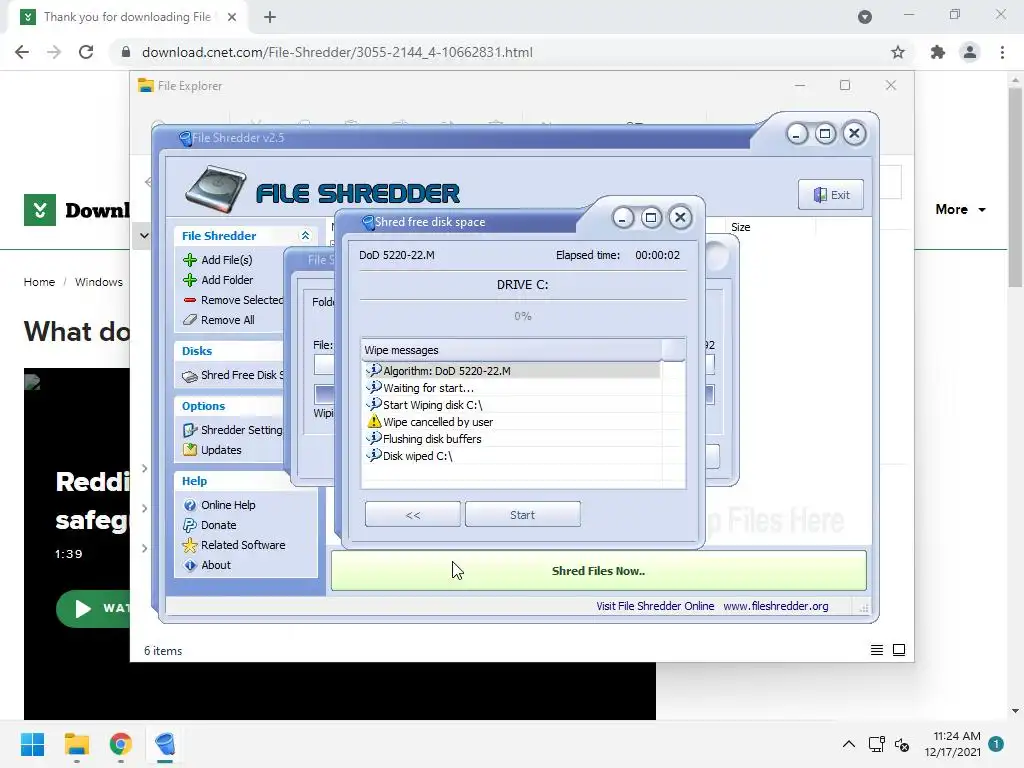Select the Start Wiping disk C:\ message

click(x=513, y=405)
